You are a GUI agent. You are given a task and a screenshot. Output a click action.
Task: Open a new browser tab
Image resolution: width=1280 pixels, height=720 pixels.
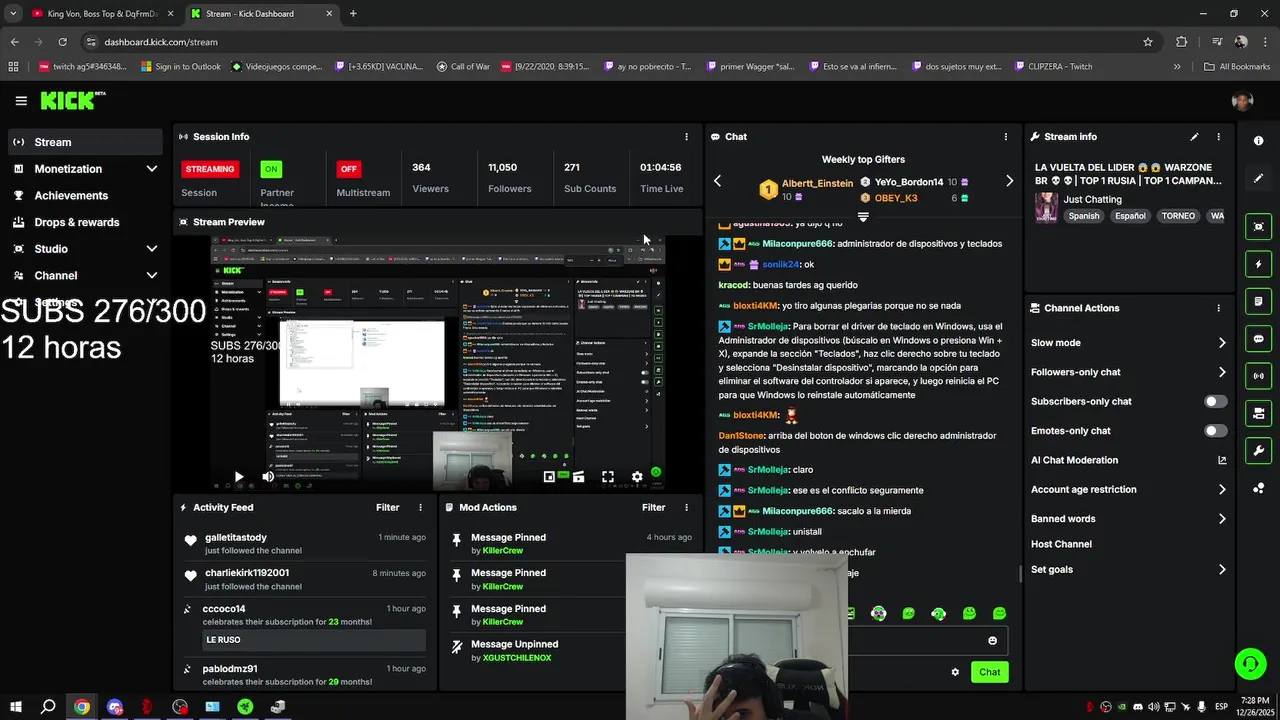click(353, 14)
